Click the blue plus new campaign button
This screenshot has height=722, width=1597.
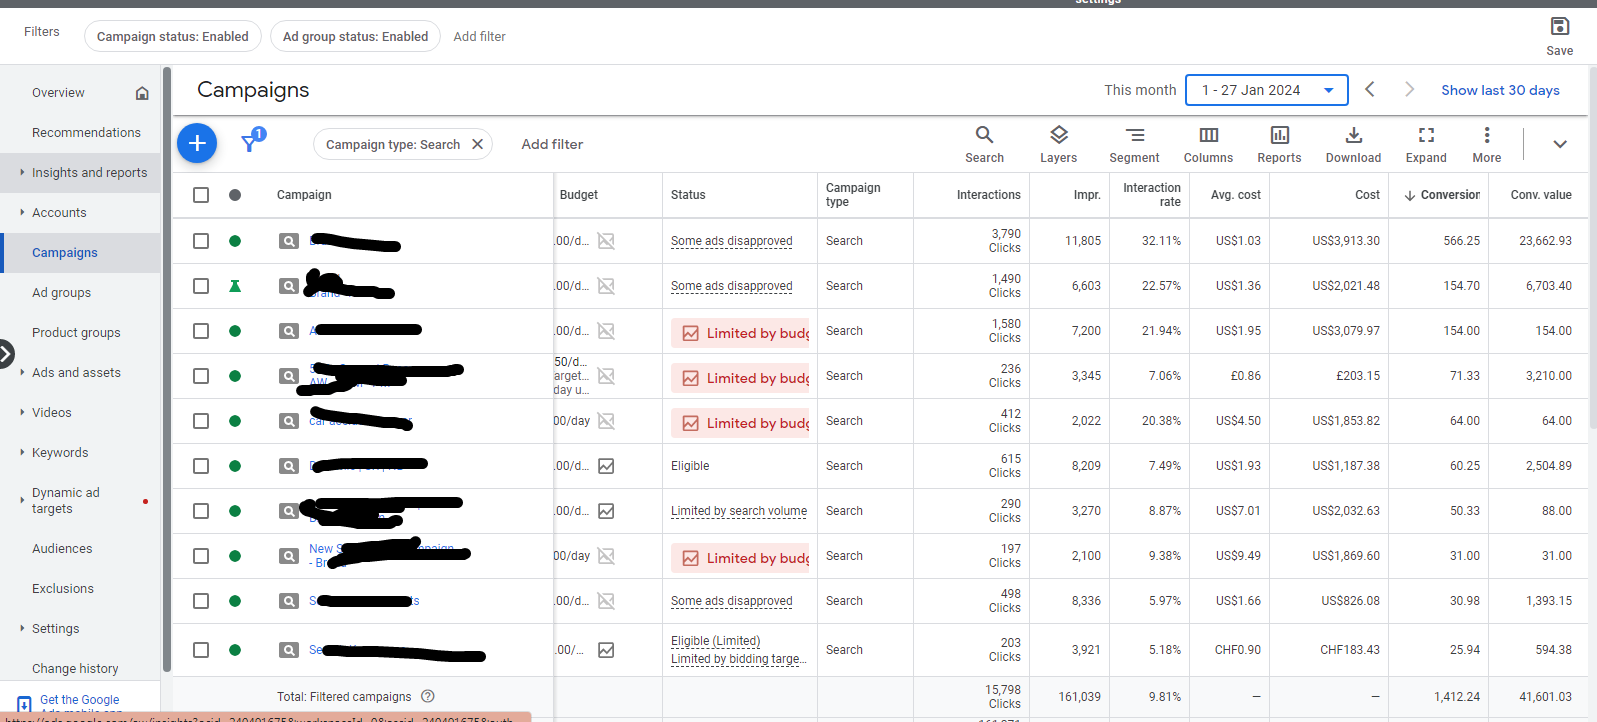[x=197, y=144]
